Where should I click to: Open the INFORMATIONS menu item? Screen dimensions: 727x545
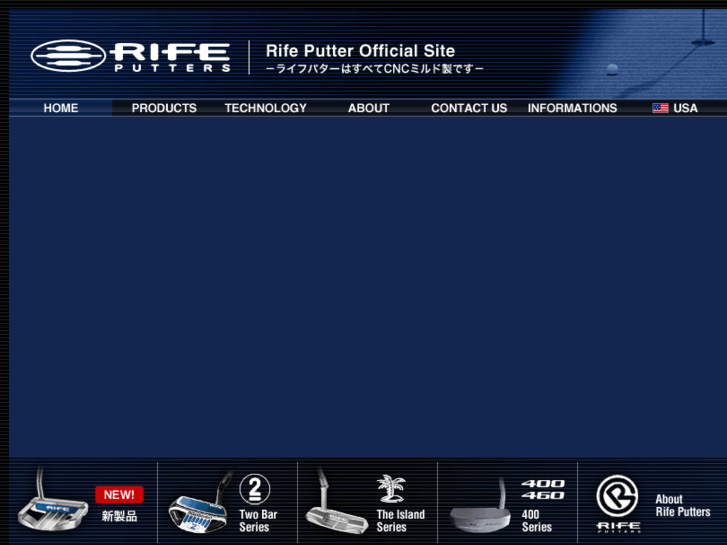572,108
